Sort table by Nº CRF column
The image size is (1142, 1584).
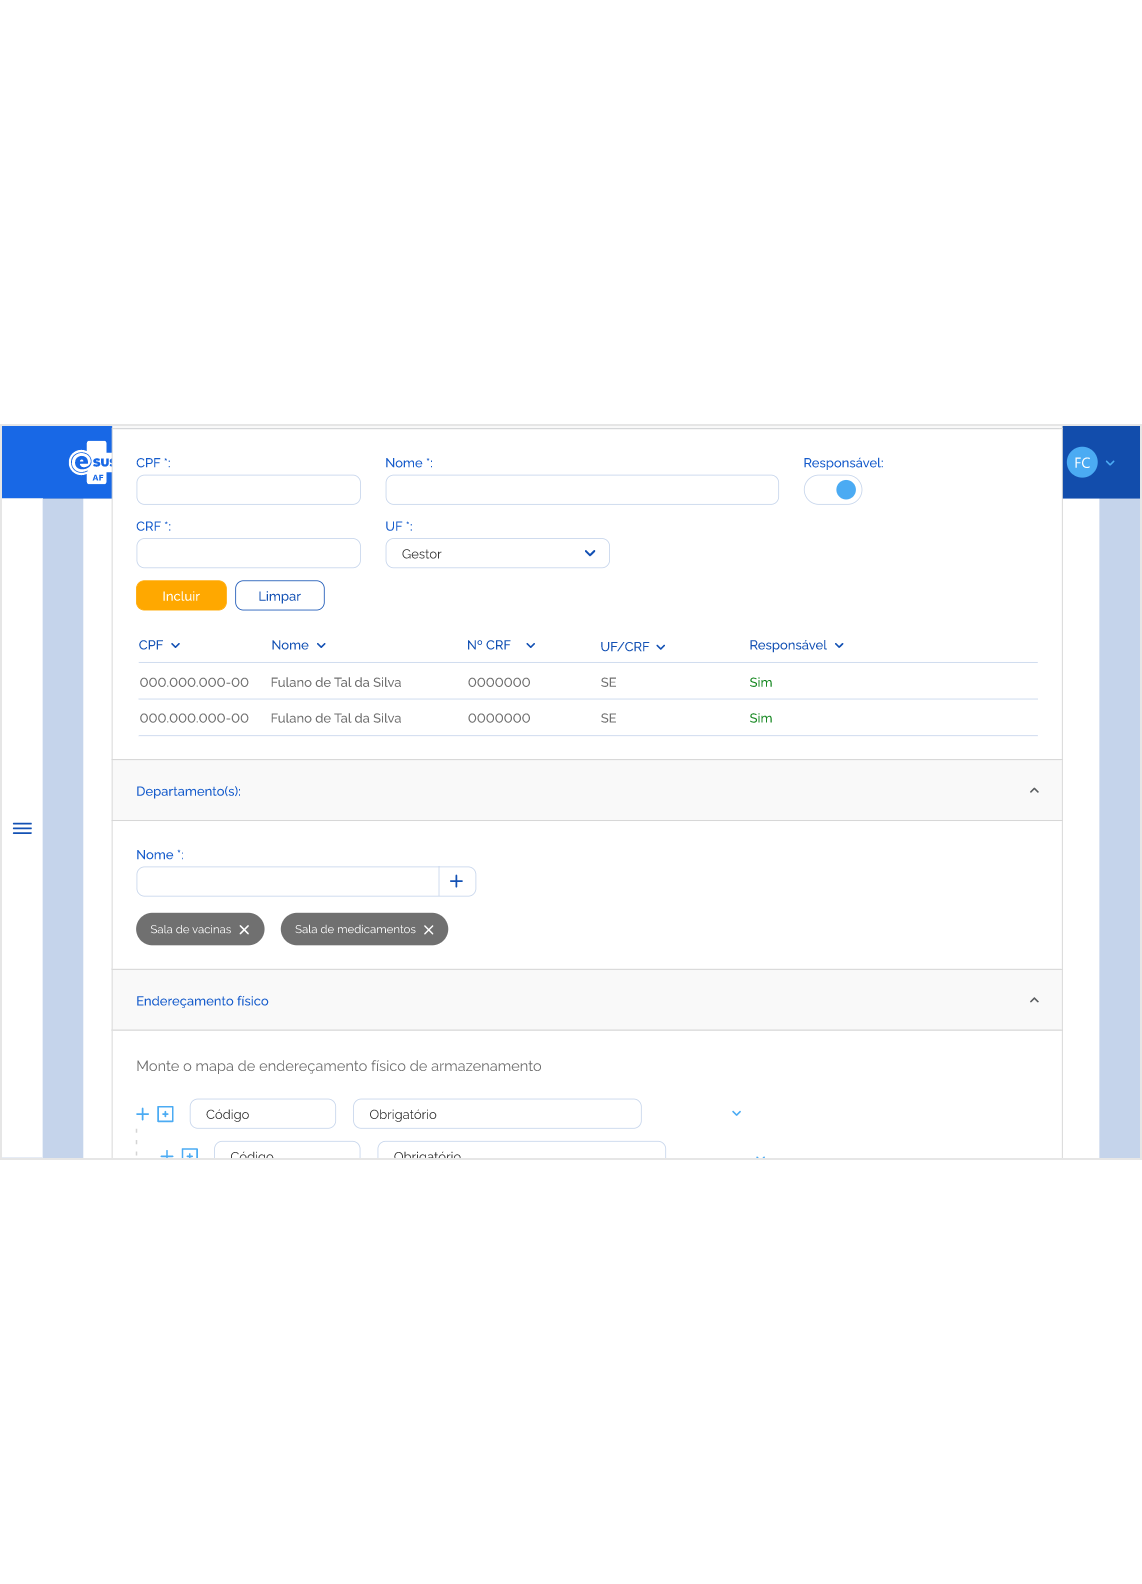point(500,646)
